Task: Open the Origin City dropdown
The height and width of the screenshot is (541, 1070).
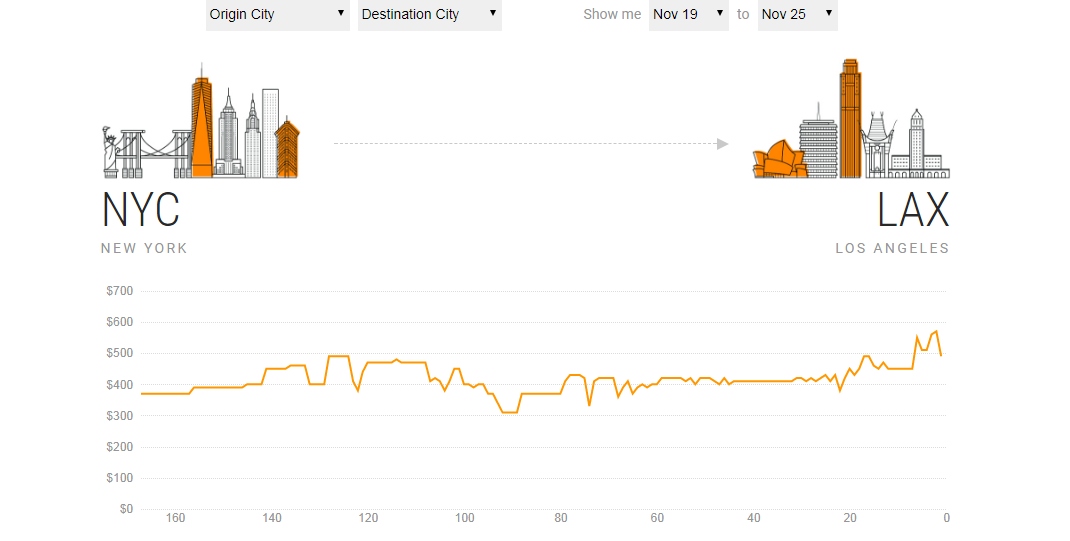Action: [278, 14]
